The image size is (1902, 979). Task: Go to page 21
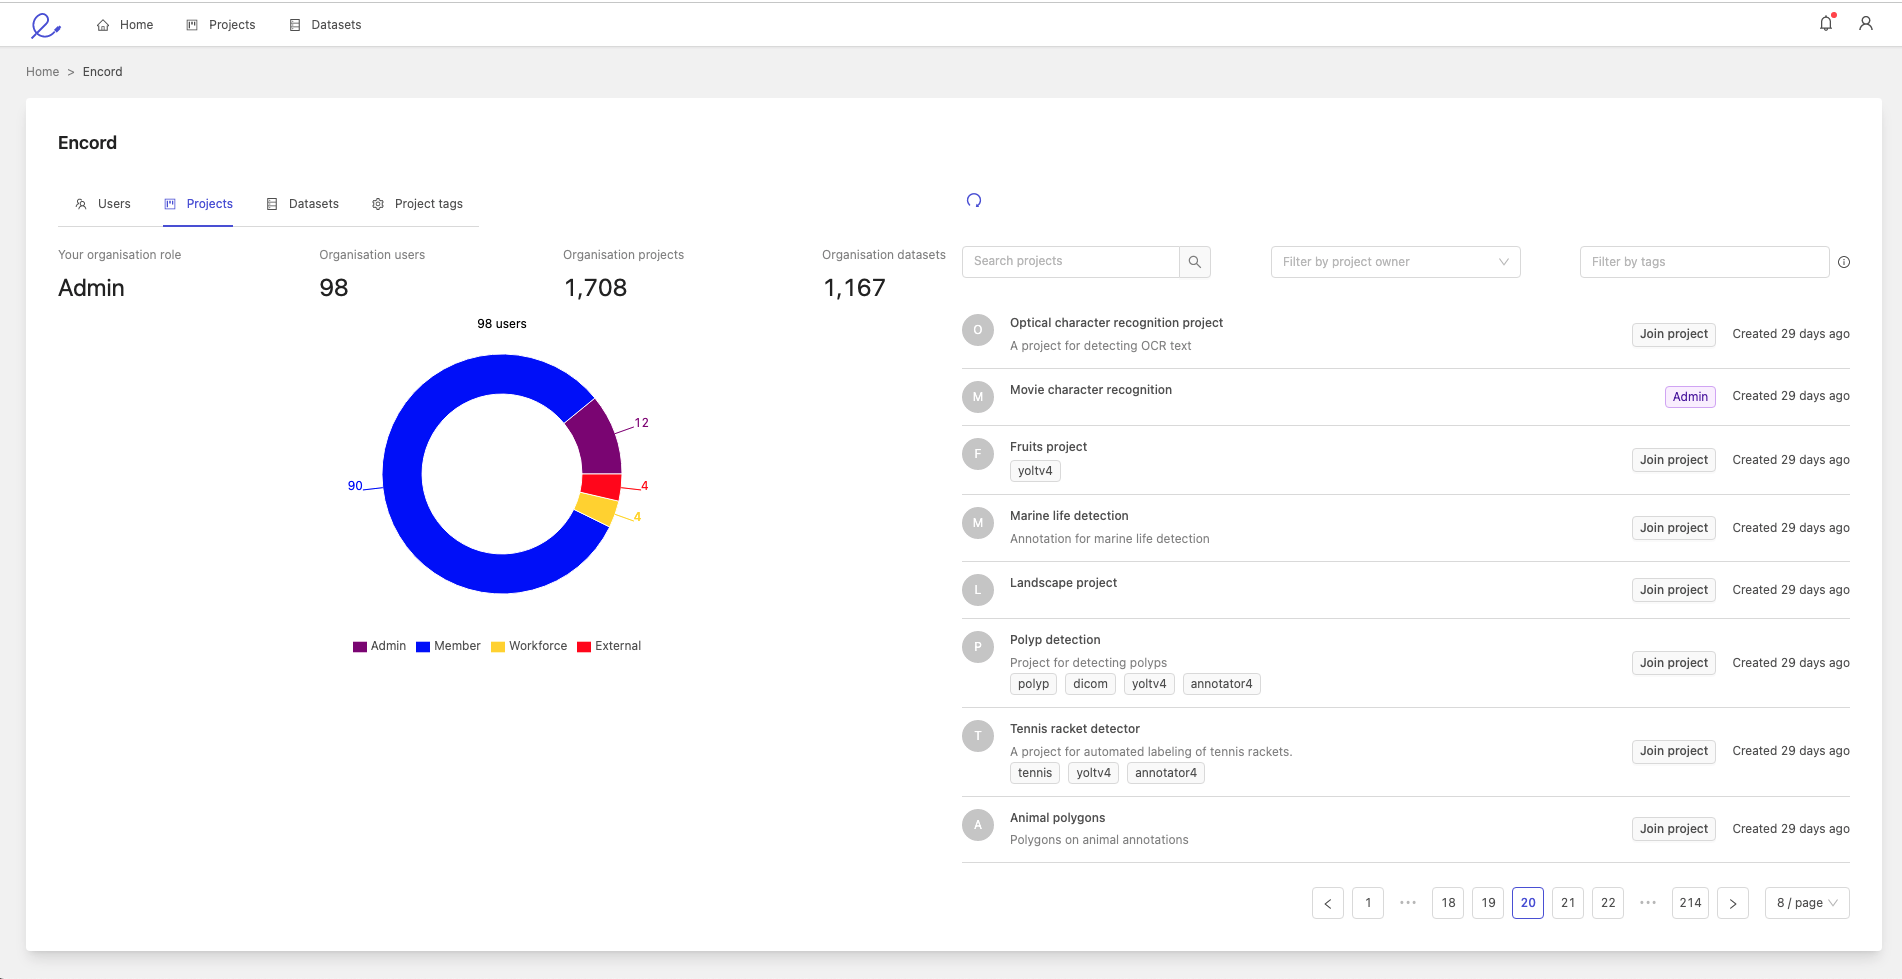click(x=1568, y=903)
